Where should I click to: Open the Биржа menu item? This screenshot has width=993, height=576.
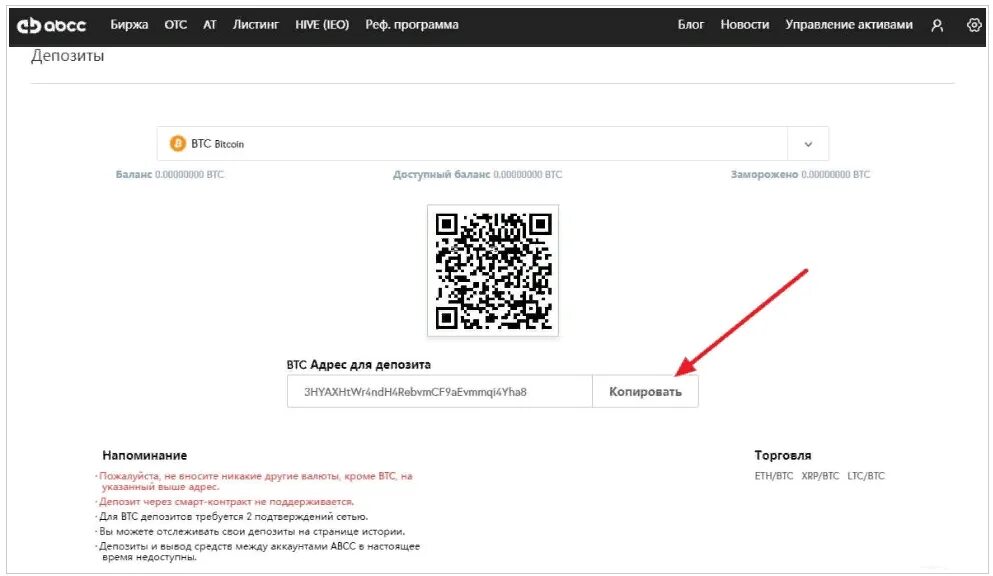click(x=129, y=25)
